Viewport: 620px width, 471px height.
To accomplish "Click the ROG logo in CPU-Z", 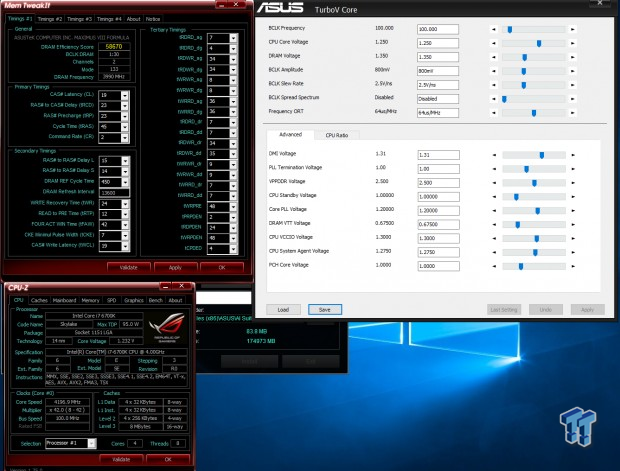I will 167,328.
